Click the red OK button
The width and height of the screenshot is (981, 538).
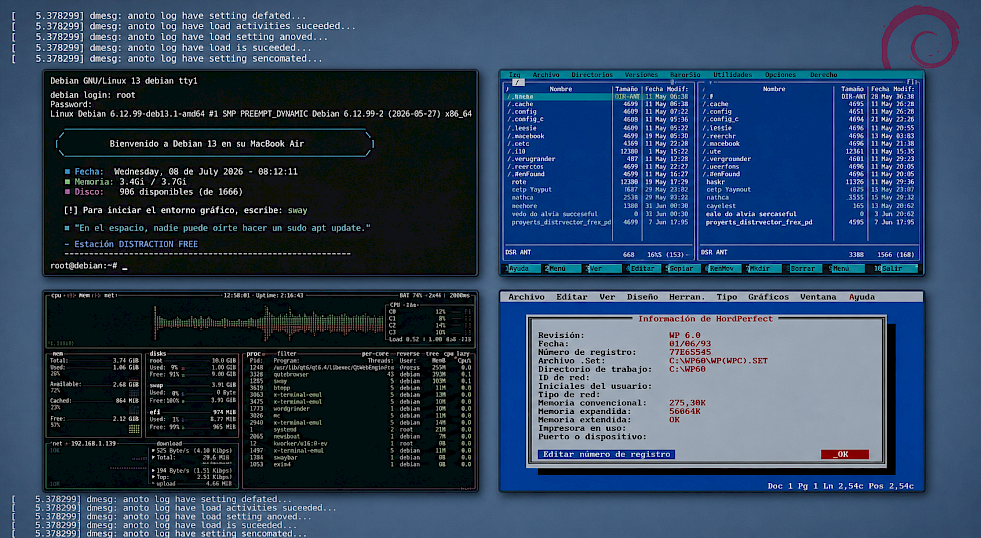[845, 454]
